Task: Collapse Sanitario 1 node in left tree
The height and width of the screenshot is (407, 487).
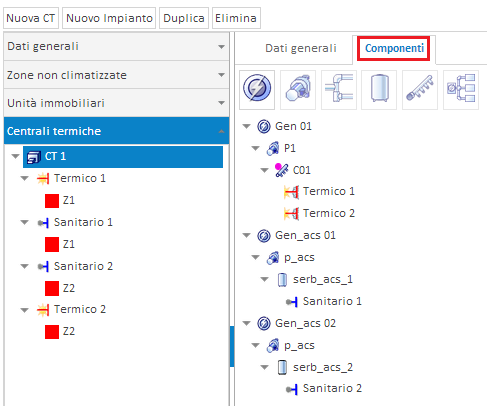Action: [x=24, y=222]
